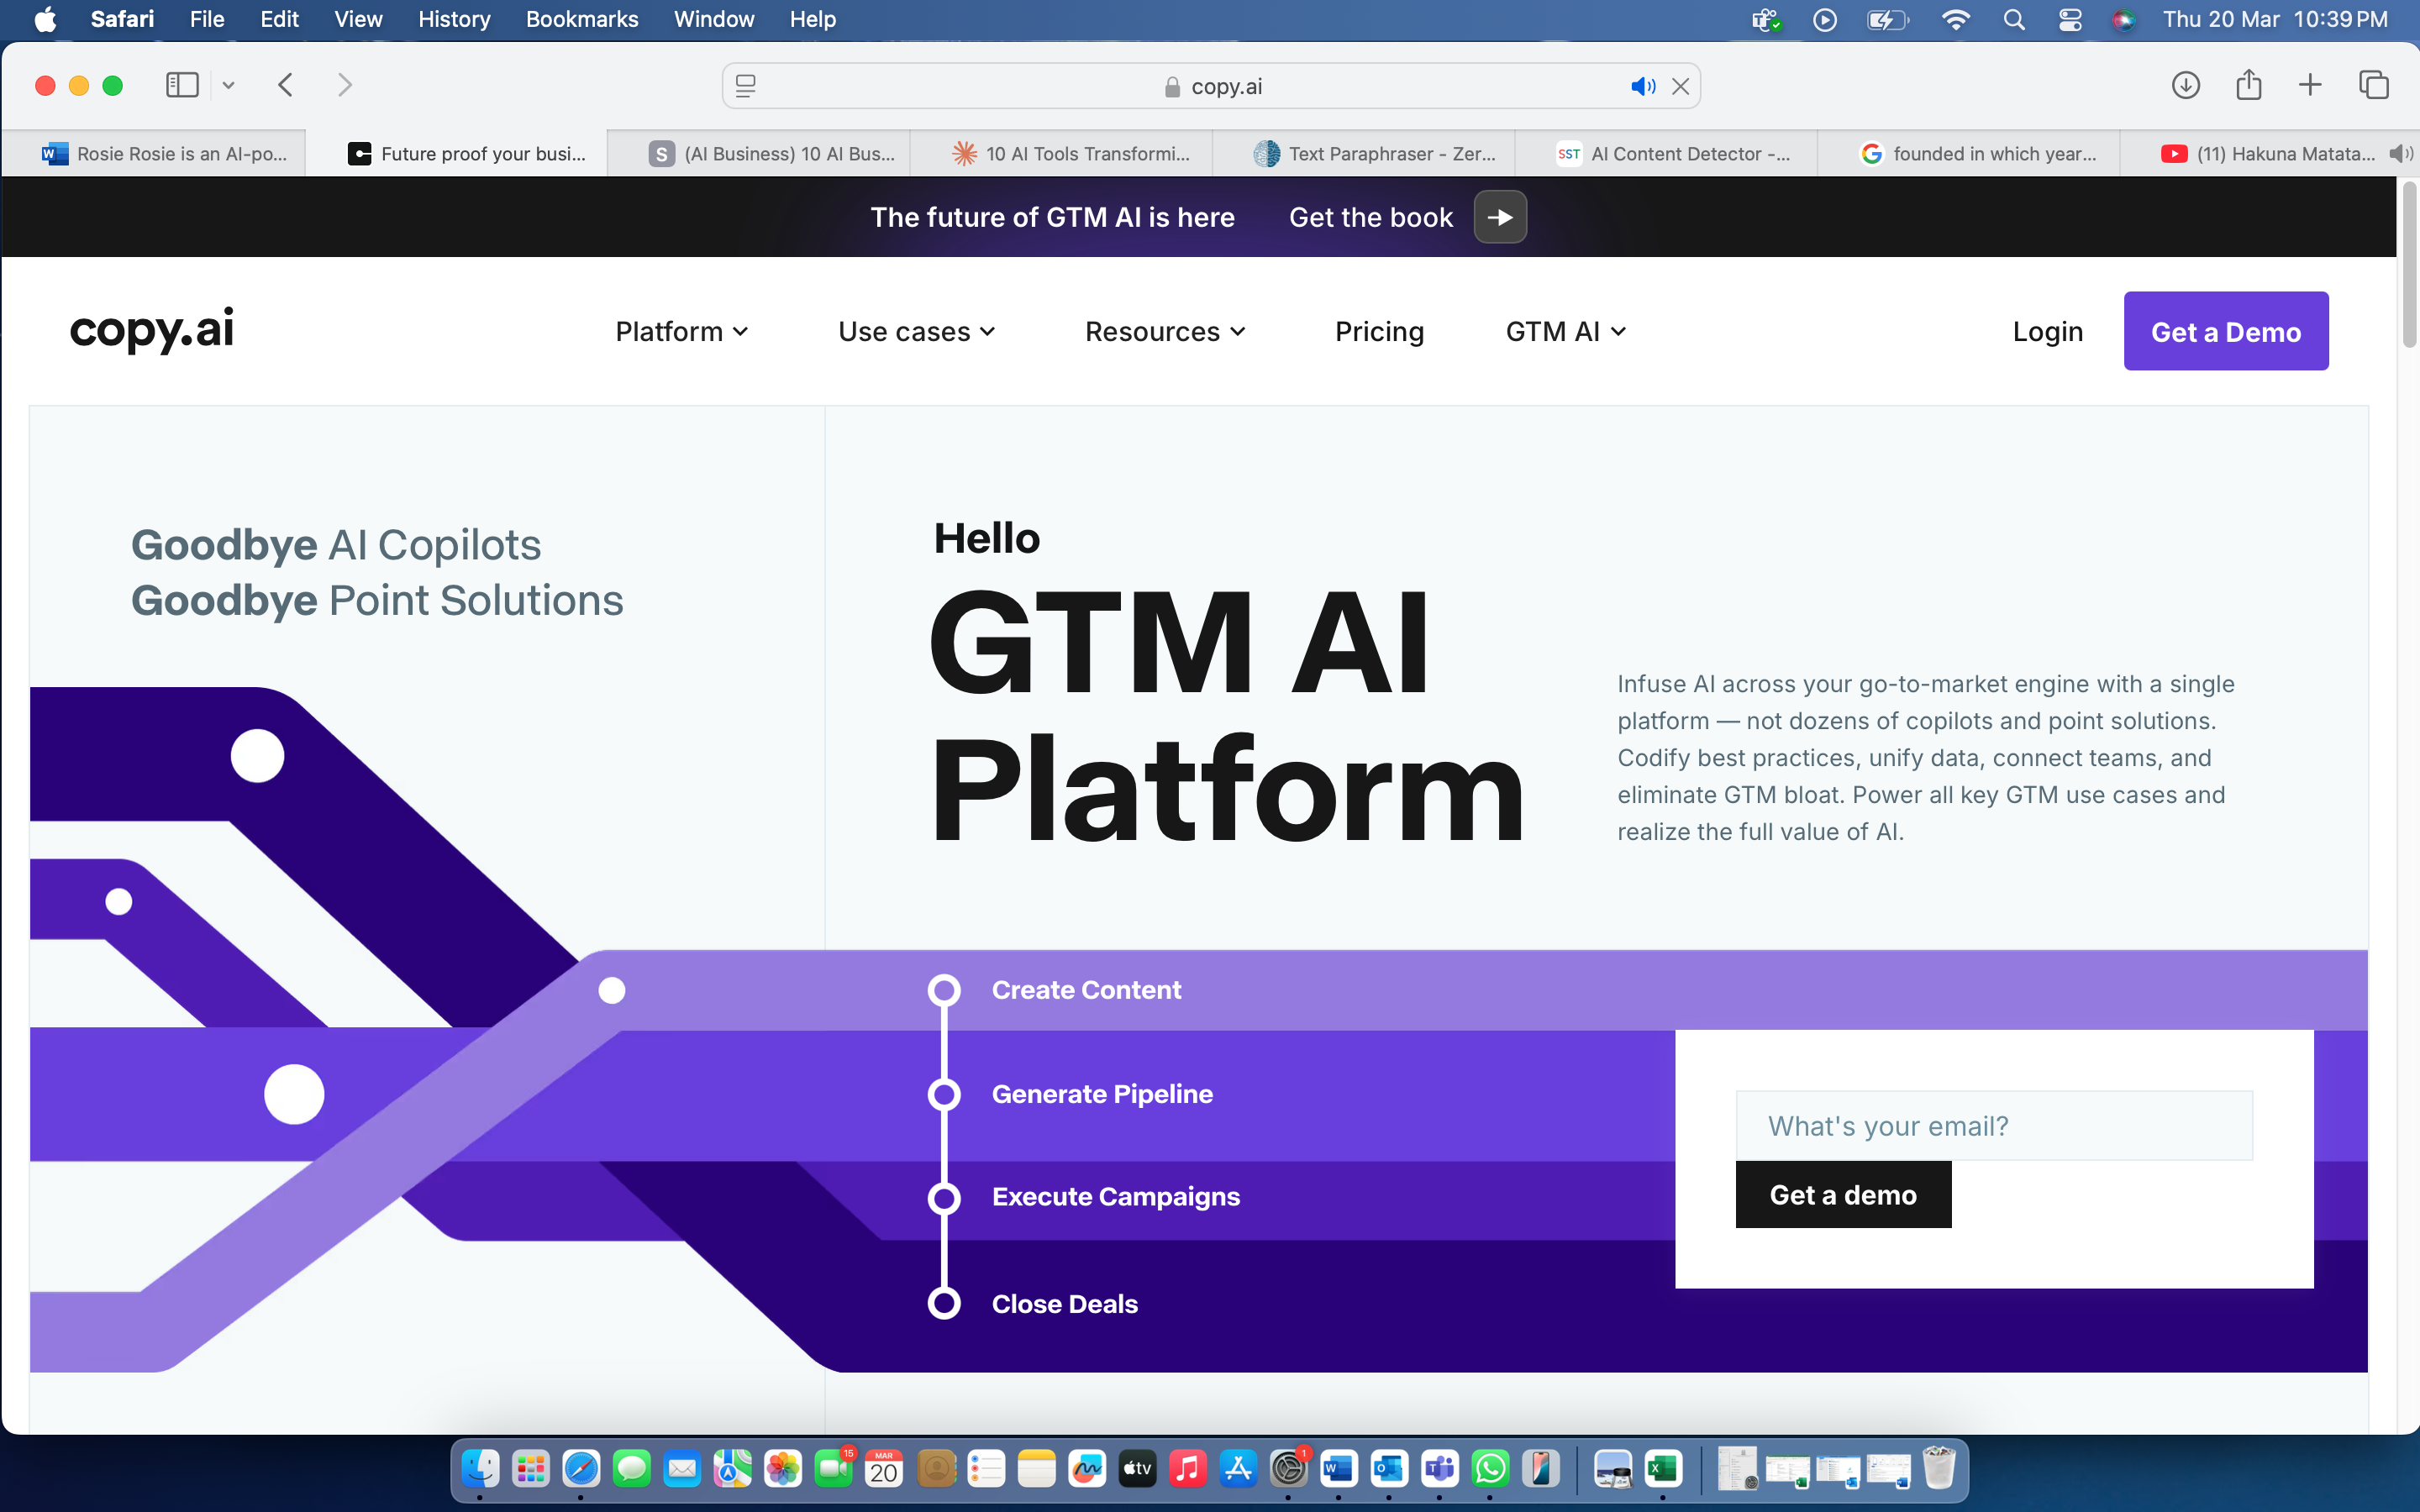Open the Bookmarks menu
Viewport: 2420px width, 1512px height.
581,19
